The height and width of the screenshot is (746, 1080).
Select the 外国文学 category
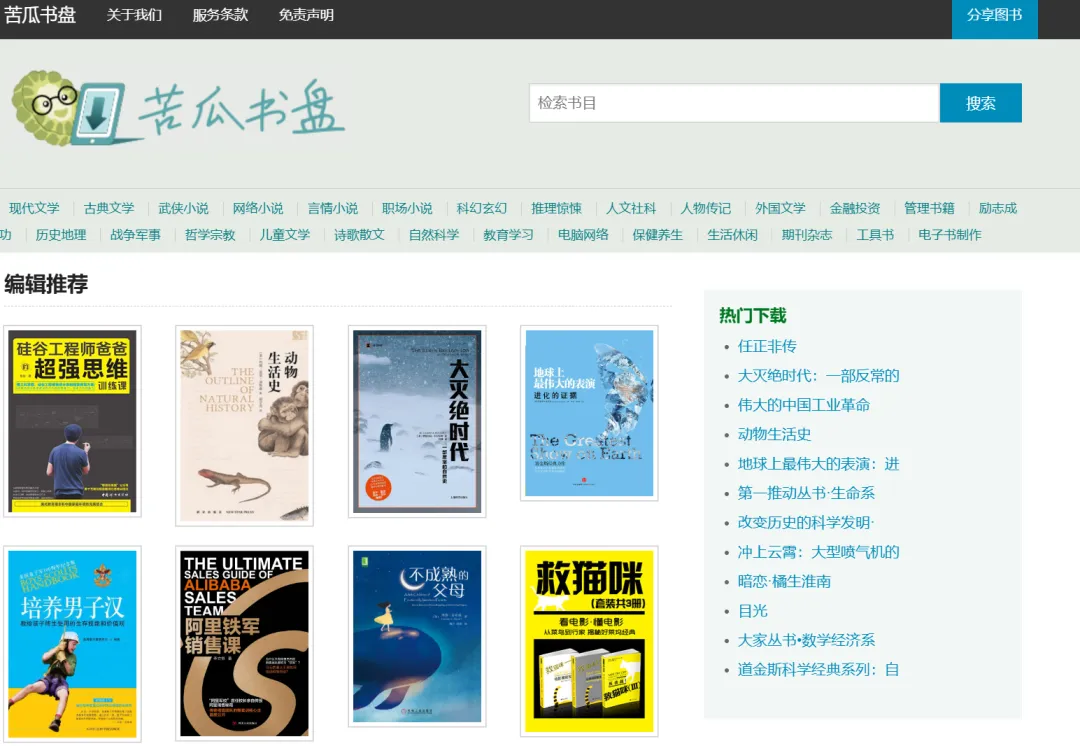[780, 208]
